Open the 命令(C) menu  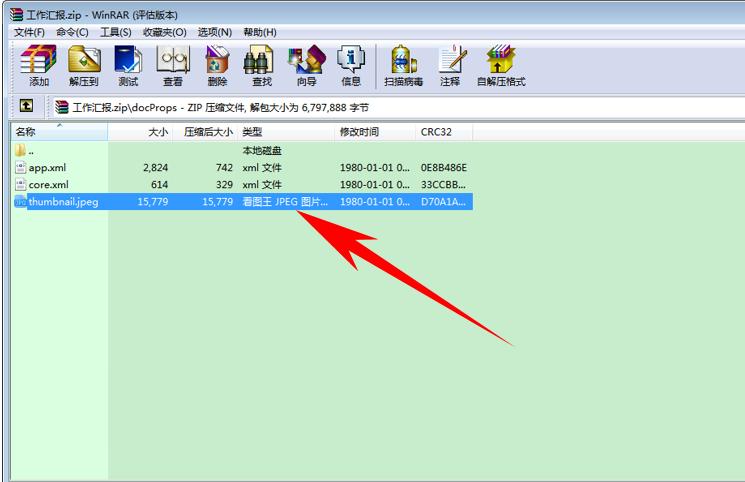click(x=72, y=32)
